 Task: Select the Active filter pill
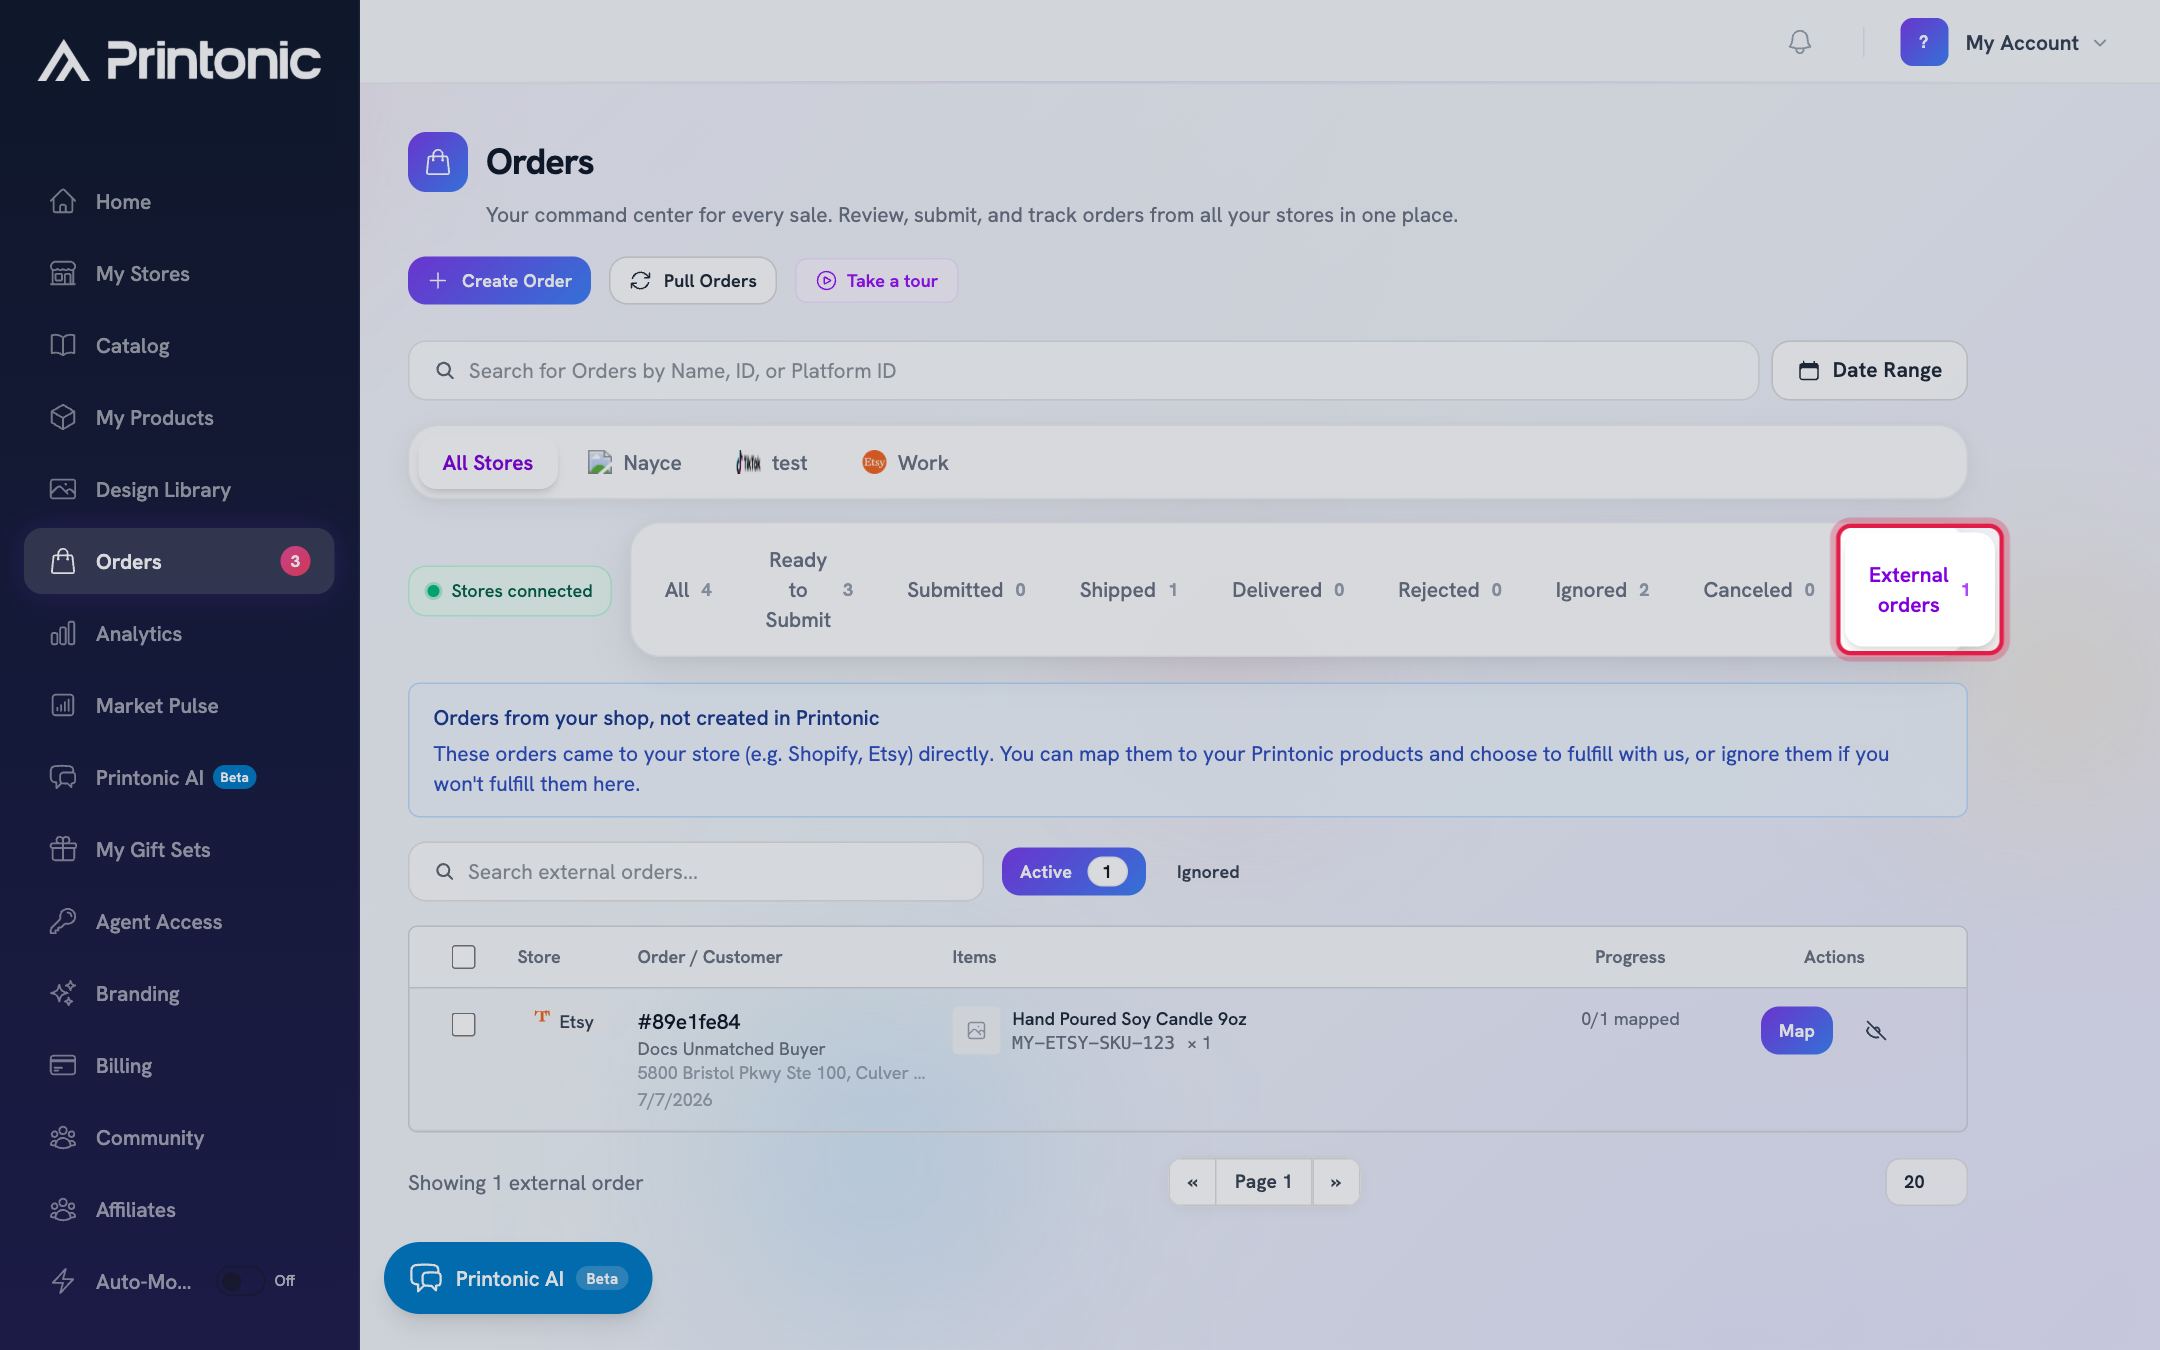click(x=1074, y=872)
